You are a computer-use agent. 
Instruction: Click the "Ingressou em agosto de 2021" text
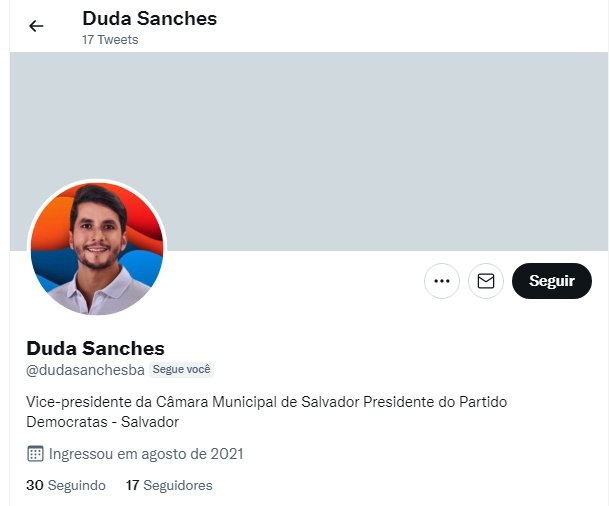(x=147, y=454)
